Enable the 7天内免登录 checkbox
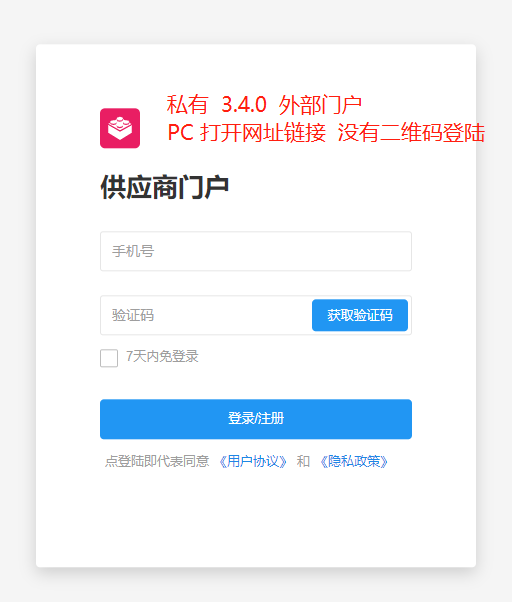The image size is (512, 602). point(109,358)
